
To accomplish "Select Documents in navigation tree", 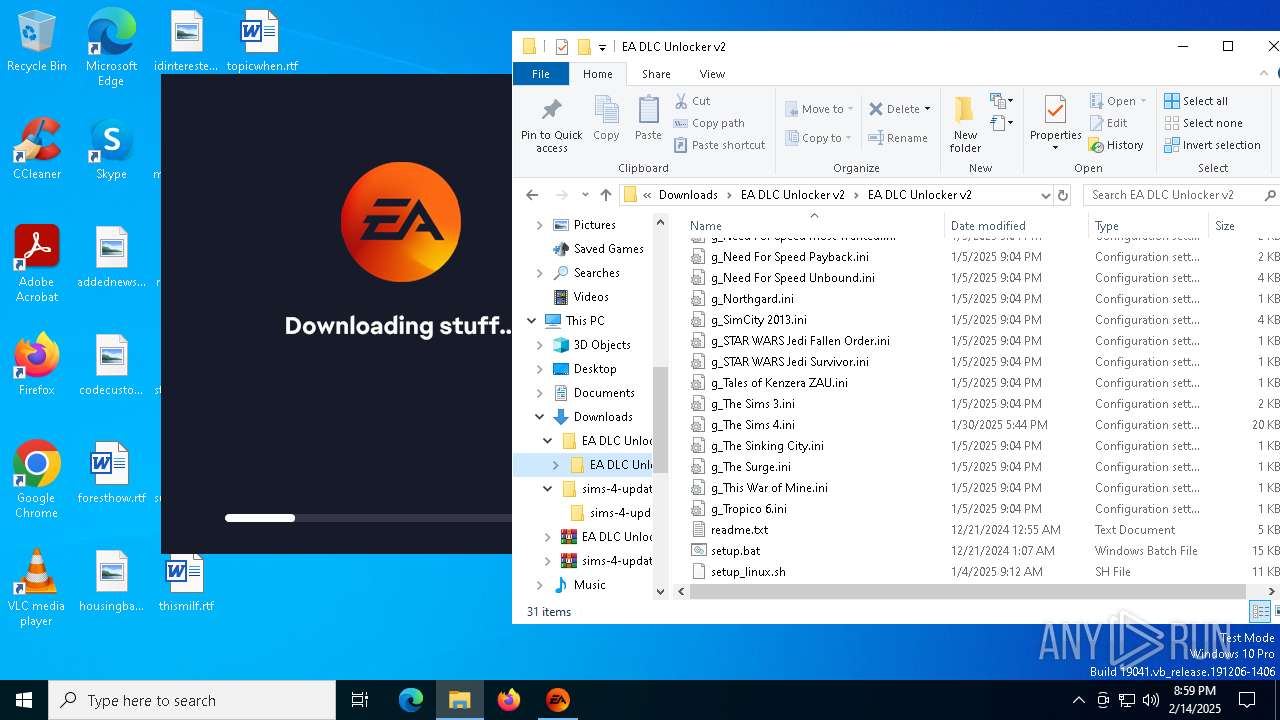I will tap(604, 393).
